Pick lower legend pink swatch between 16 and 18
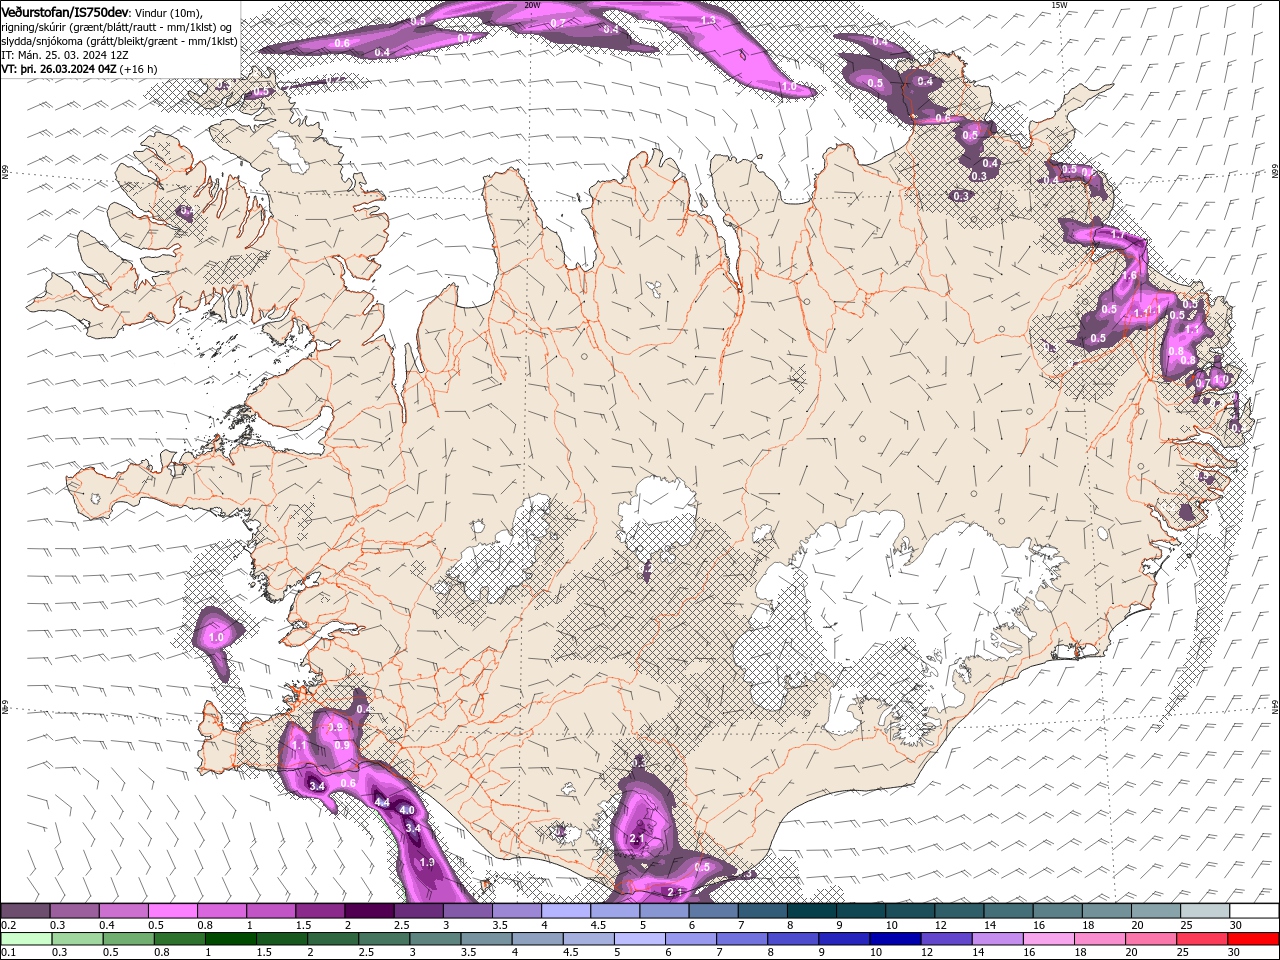 click(x=1049, y=939)
